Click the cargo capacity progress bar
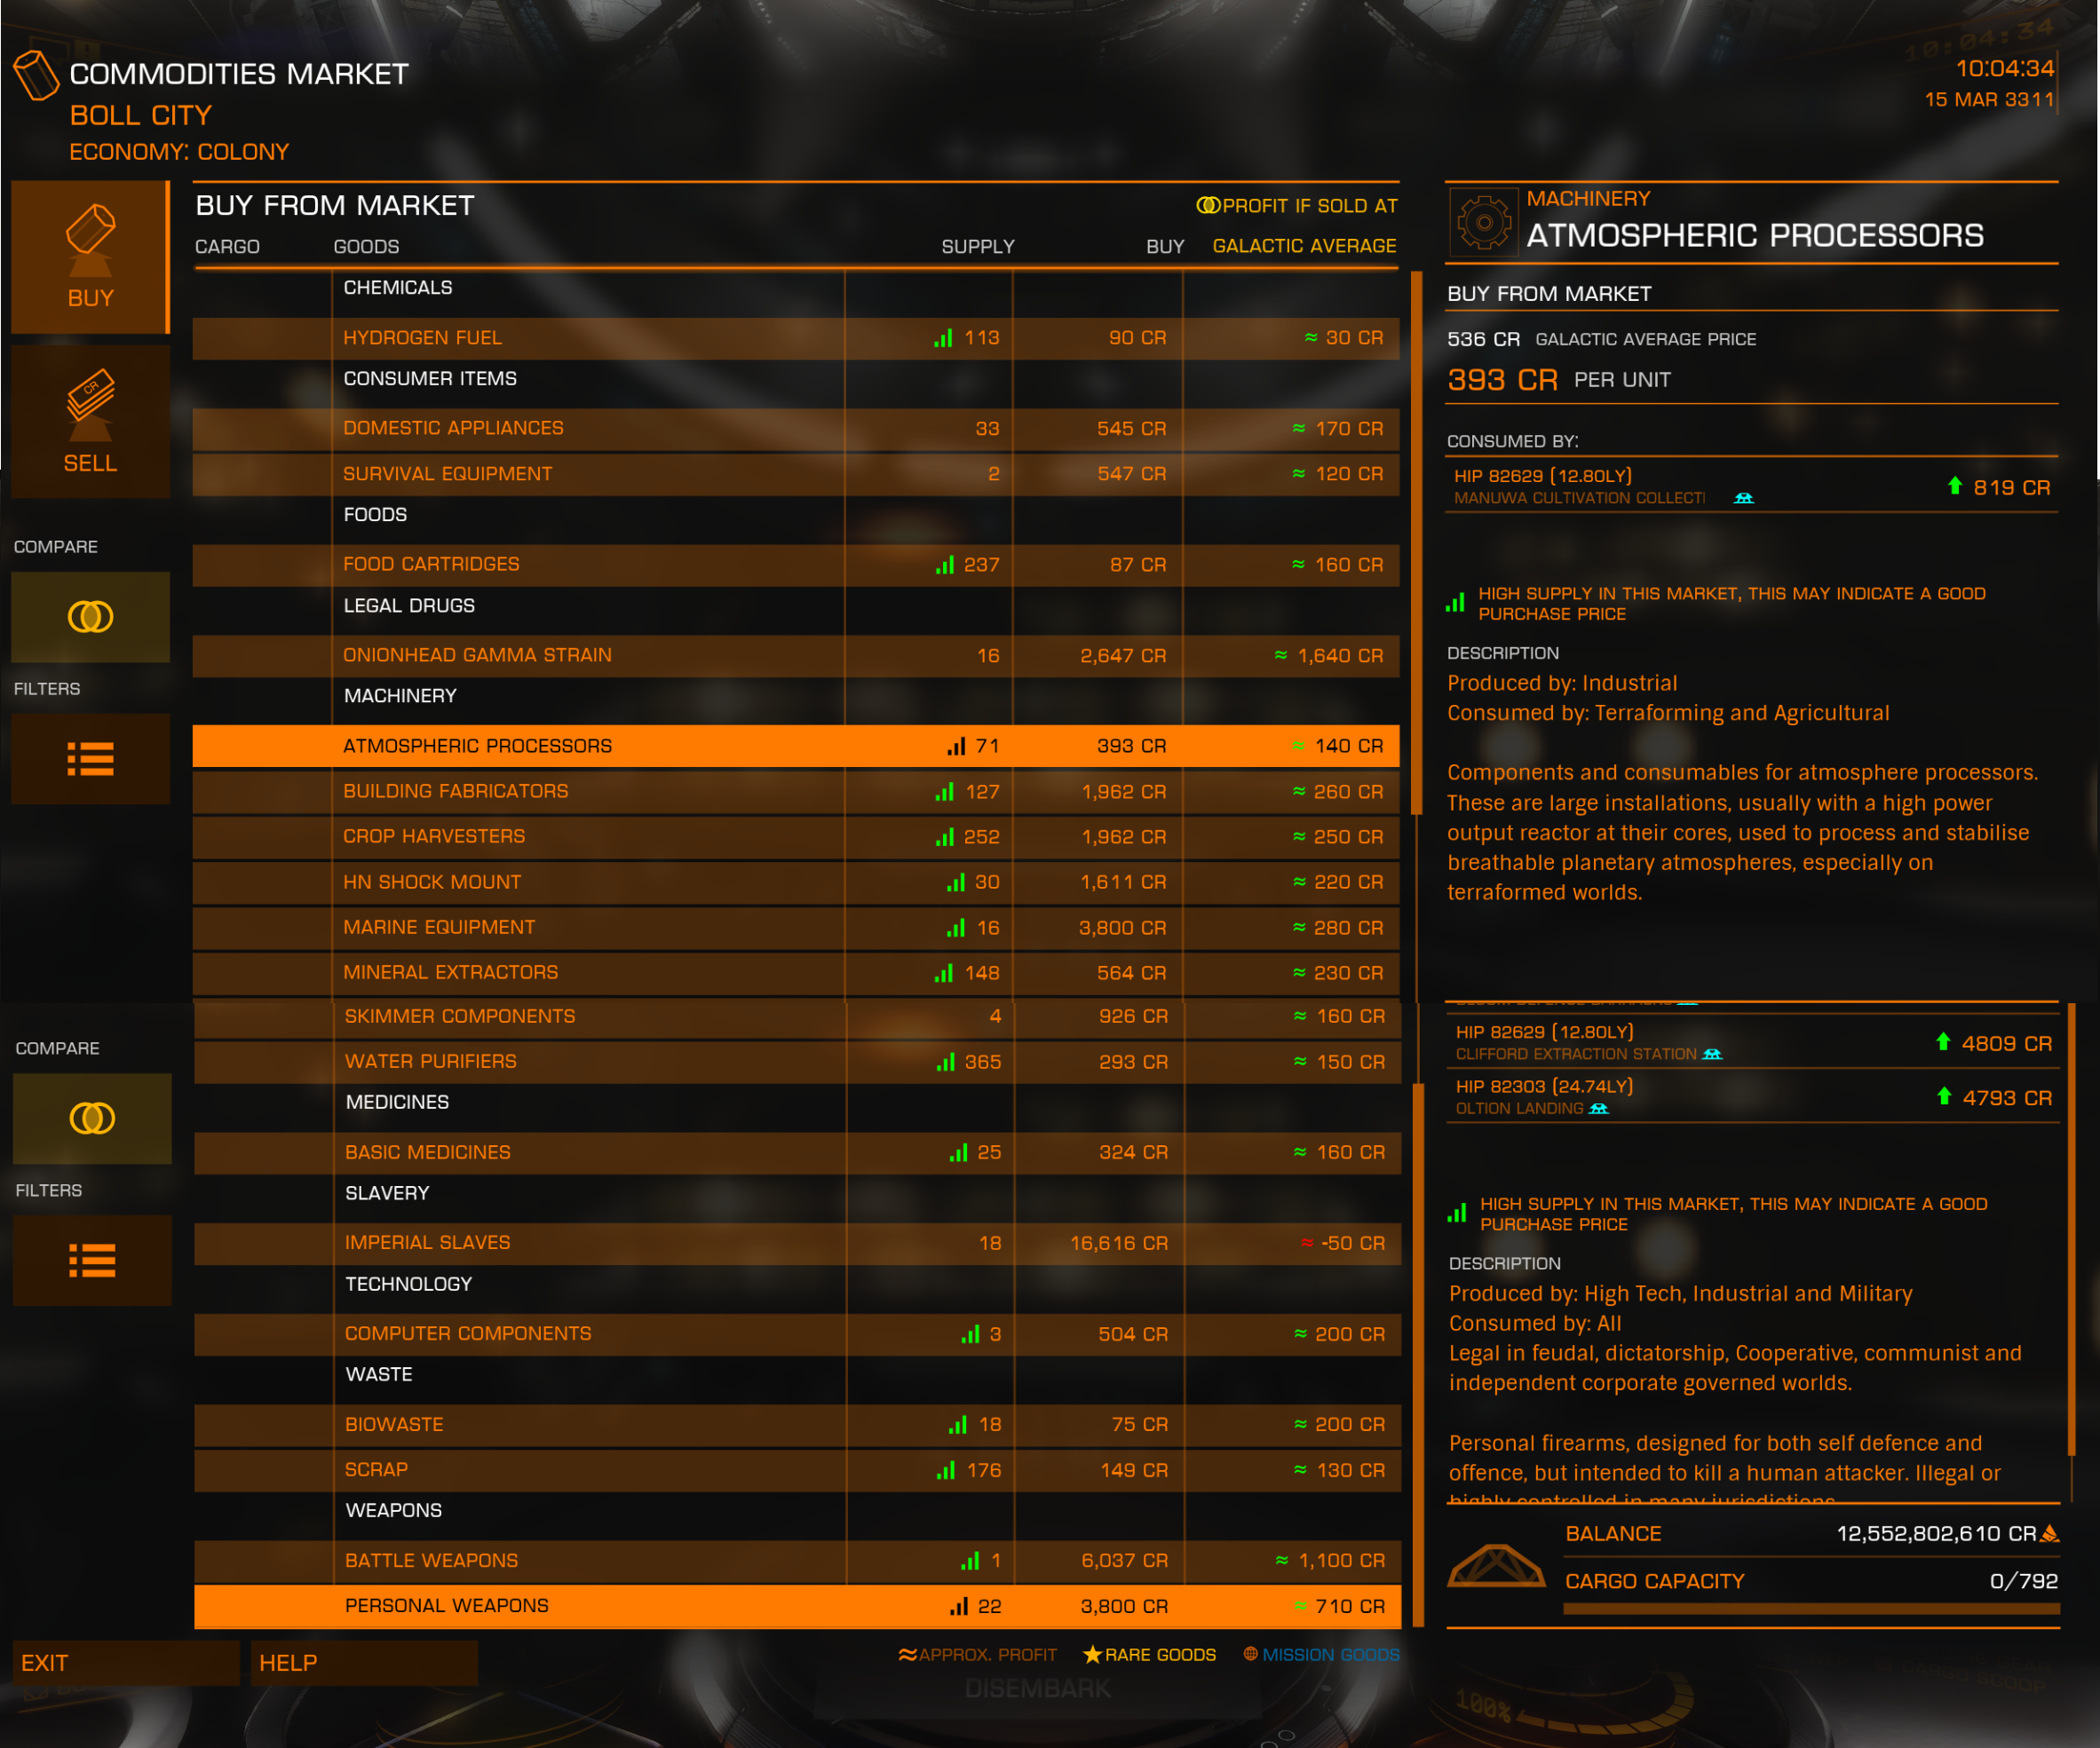This screenshot has width=2100, height=1748. (x=1811, y=1609)
